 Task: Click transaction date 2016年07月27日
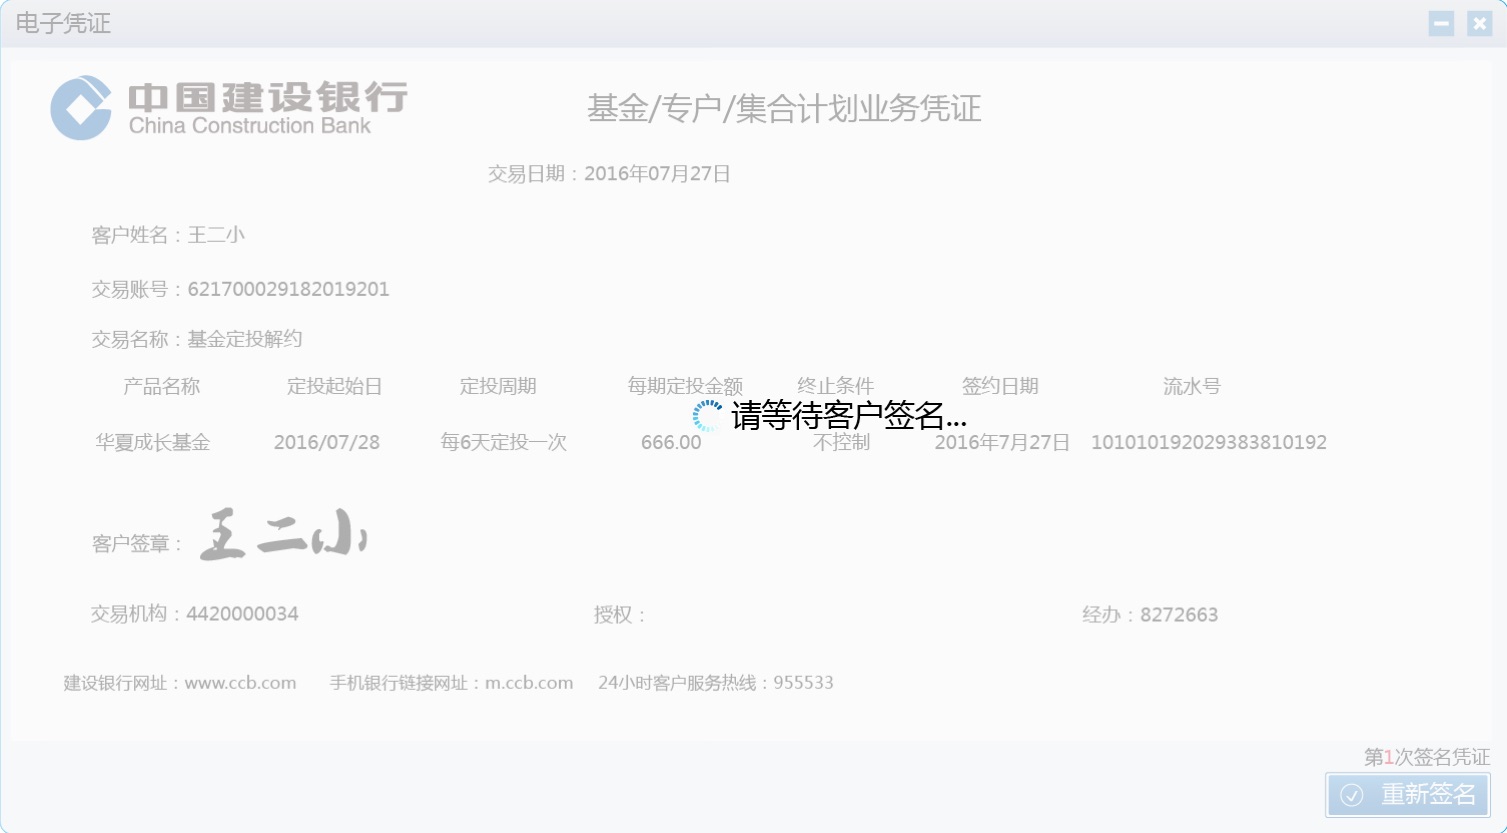point(657,174)
